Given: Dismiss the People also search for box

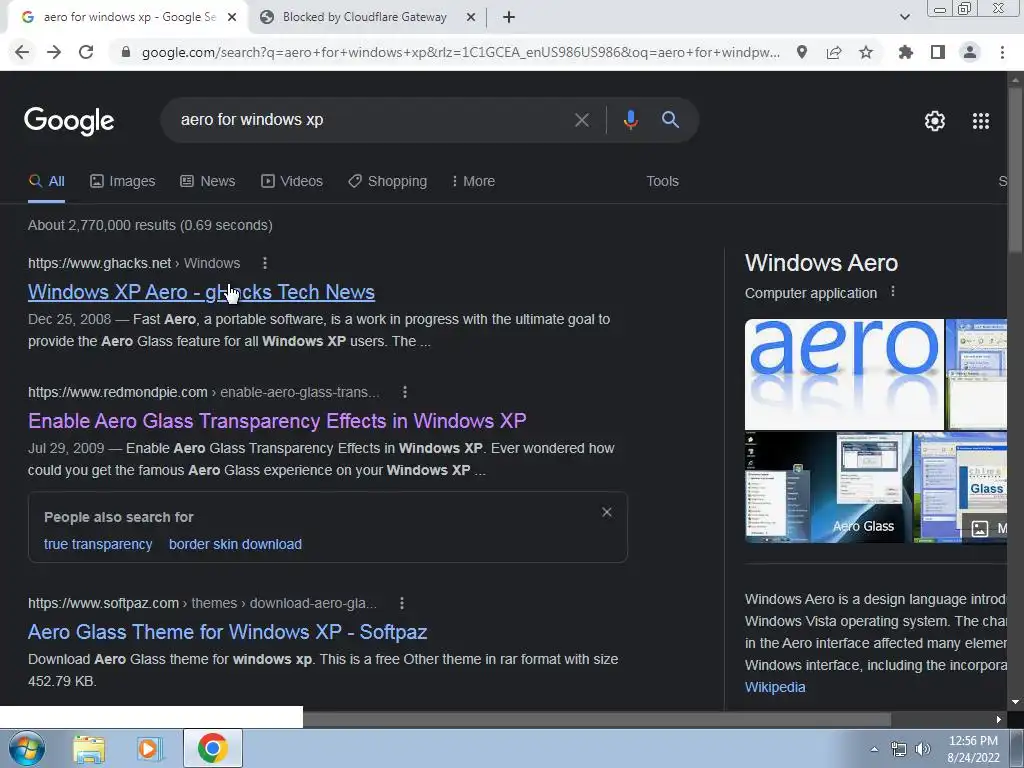Looking at the screenshot, I should pos(607,513).
